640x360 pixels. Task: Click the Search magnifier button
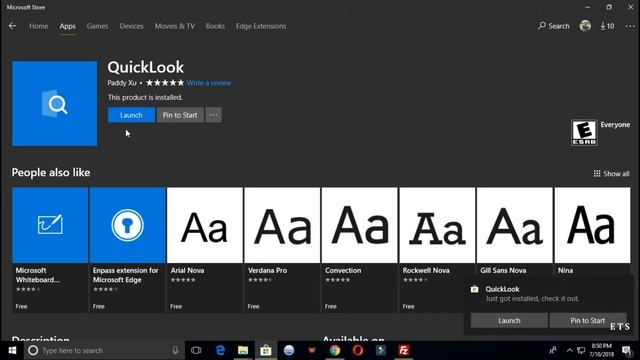(x=553, y=26)
